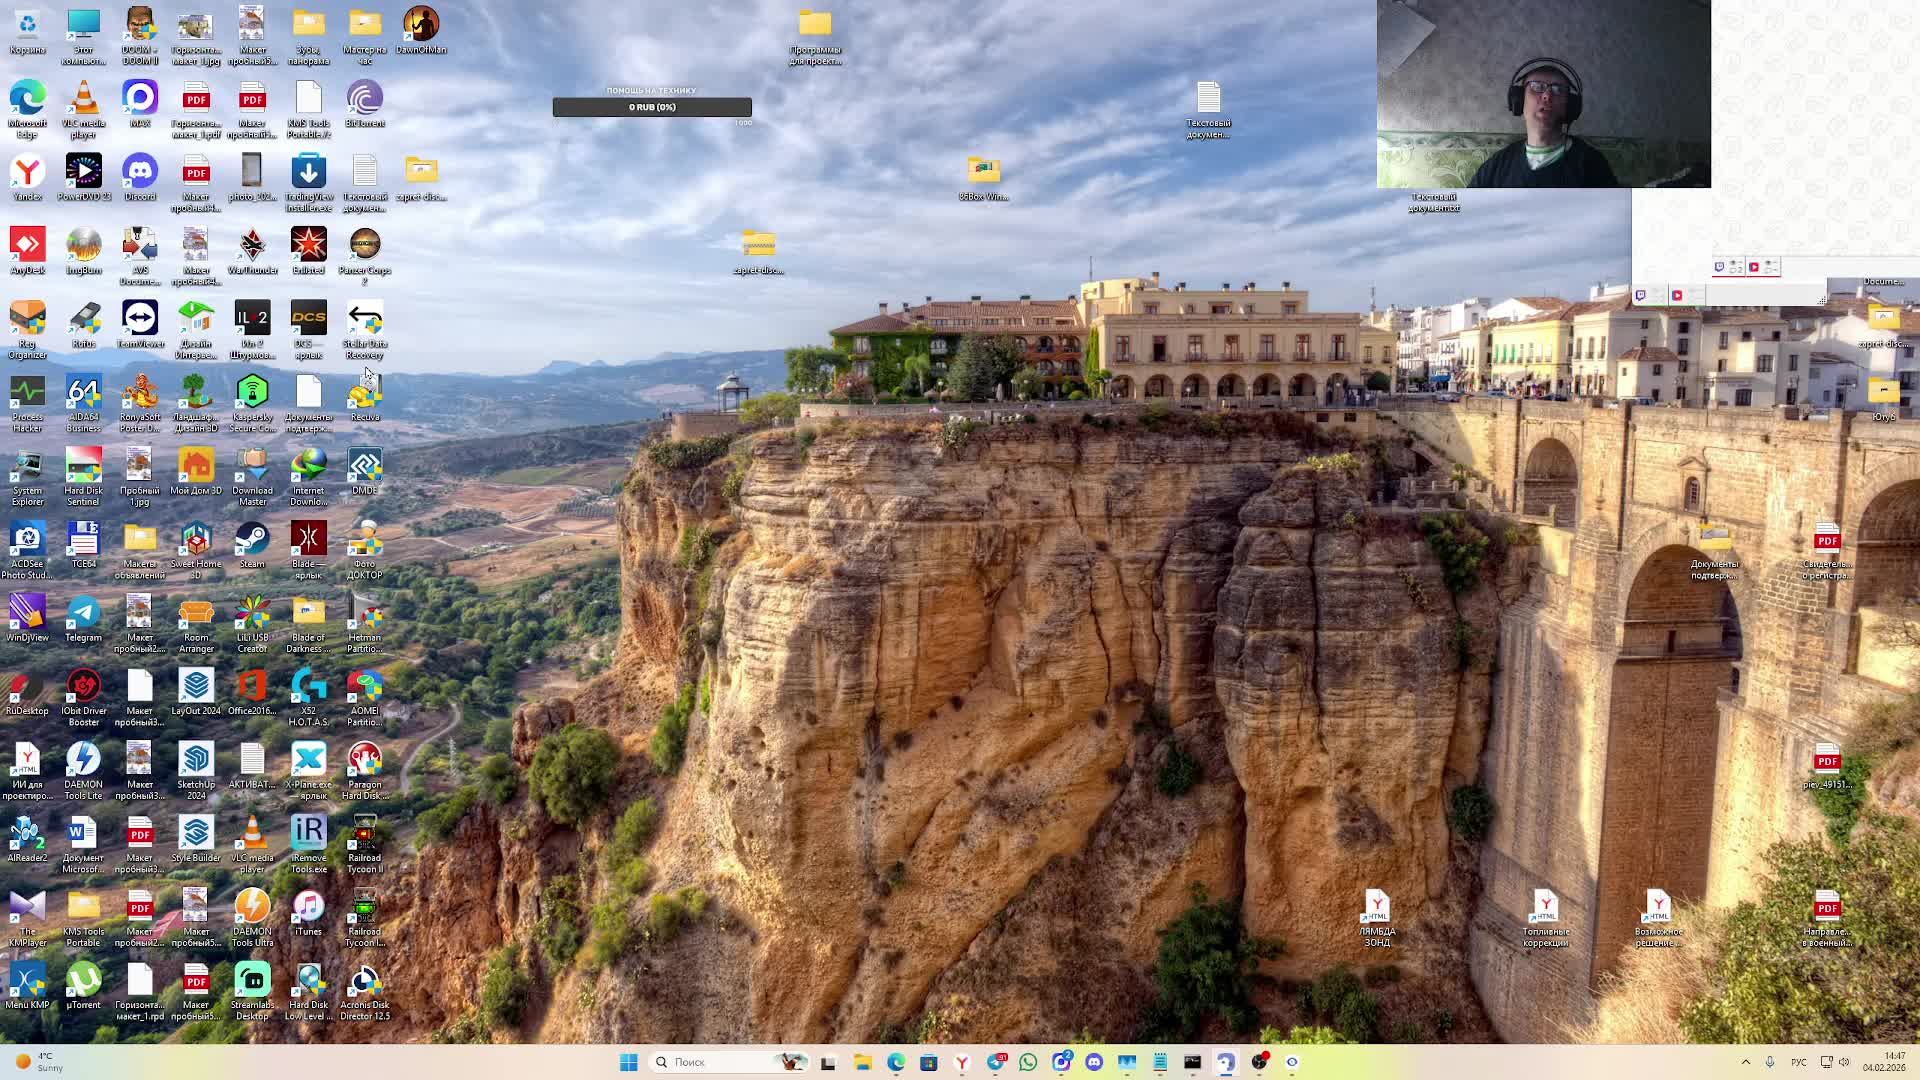Select the War Thunder icon
The height and width of the screenshot is (1080, 1920).
tap(252, 248)
